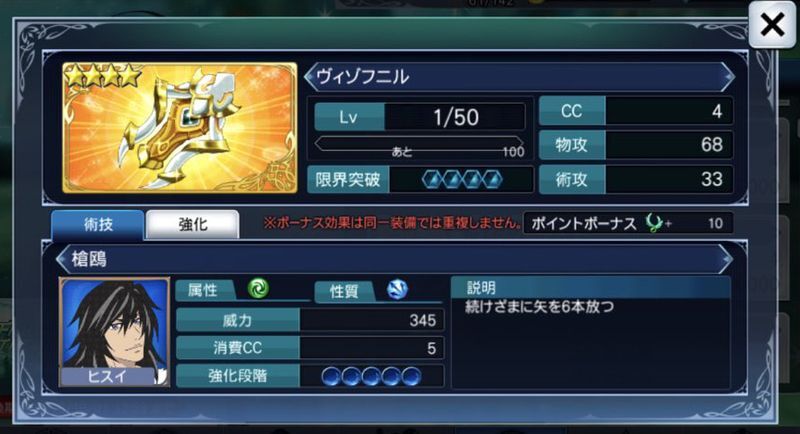The height and width of the screenshot is (434, 800).
Task: Click the 説明 description panel
Action: [x=591, y=334]
